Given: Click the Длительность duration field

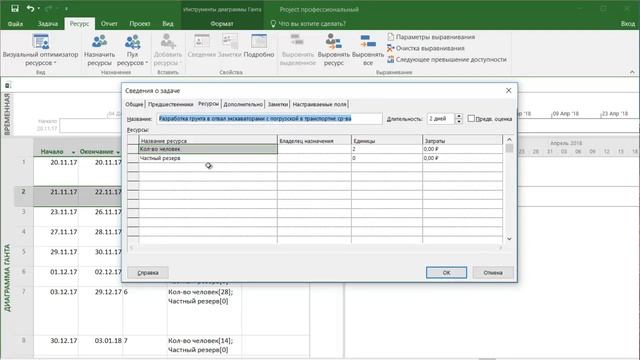Looking at the screenshot, I should click(440, 119).
